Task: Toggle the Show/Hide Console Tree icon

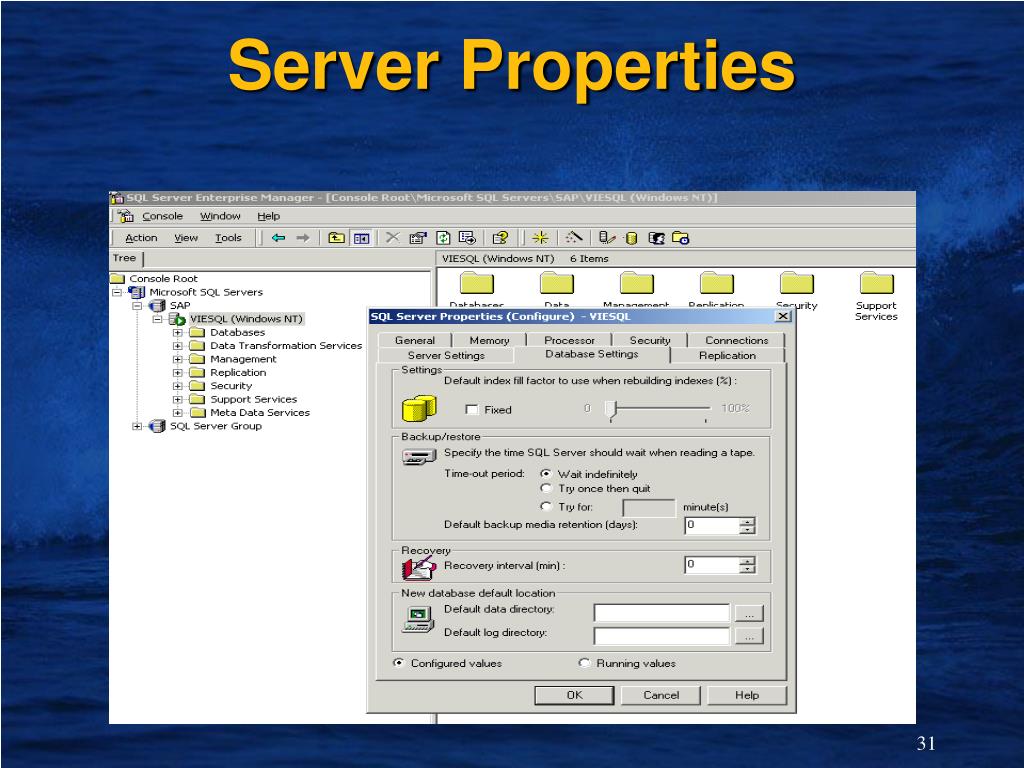Action: pyautogui.click(x=361, y=238)
